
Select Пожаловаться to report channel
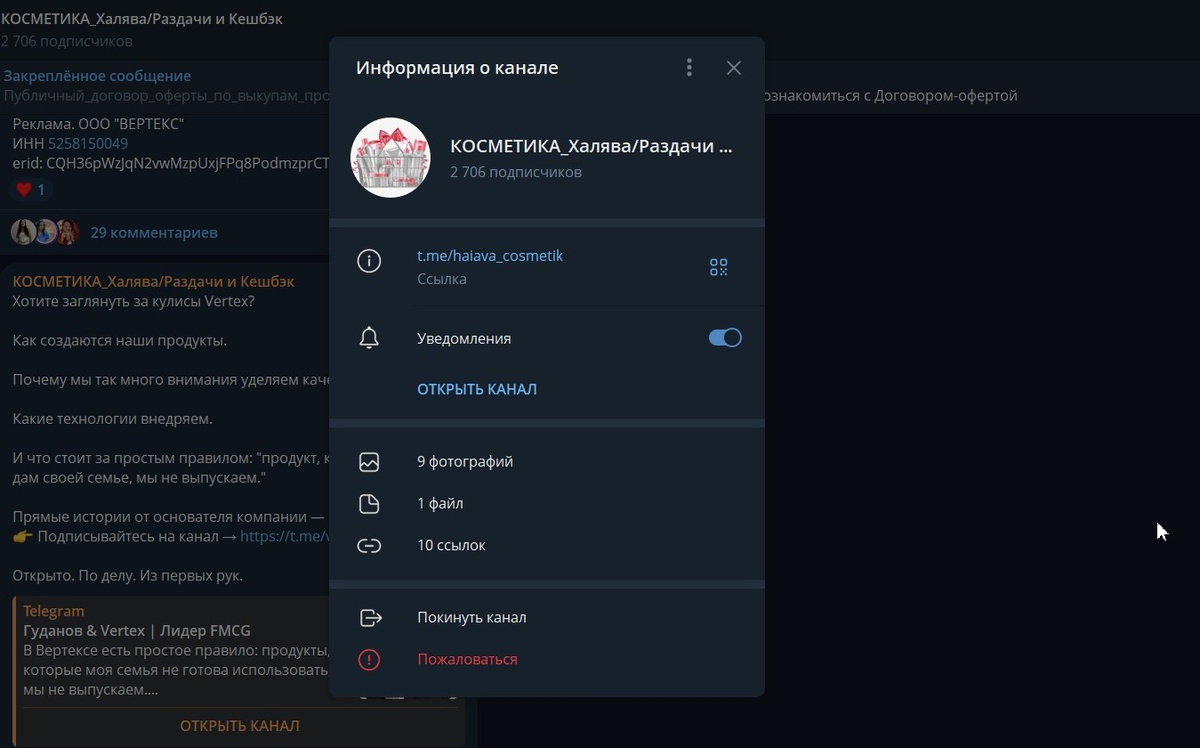point(547,660)
